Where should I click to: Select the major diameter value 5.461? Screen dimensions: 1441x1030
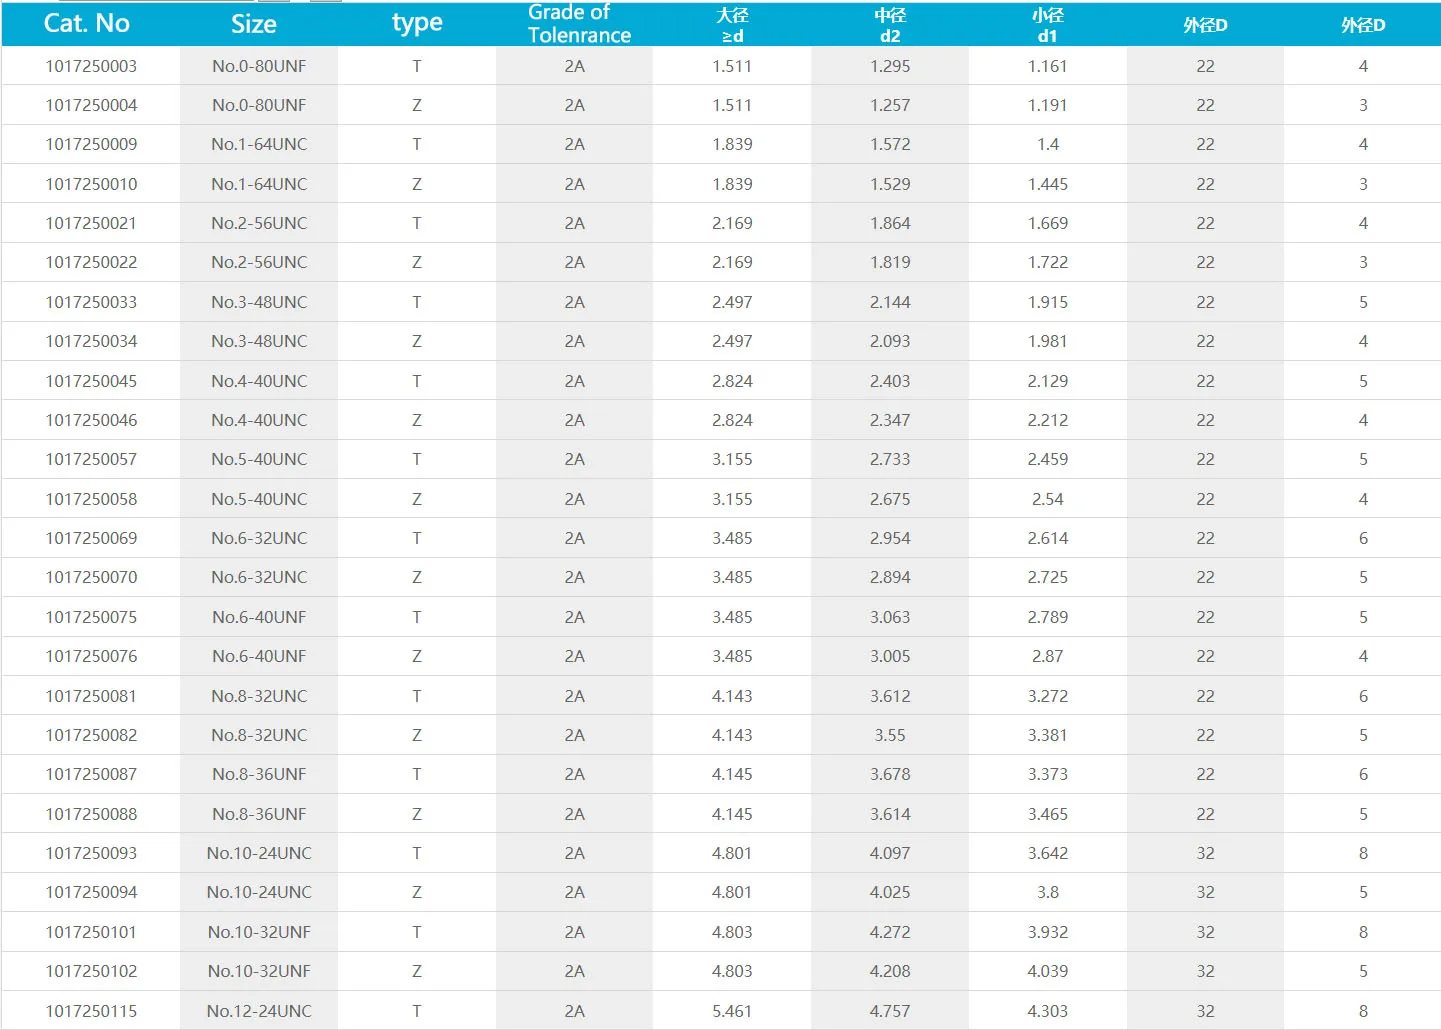click(732, 1011)
